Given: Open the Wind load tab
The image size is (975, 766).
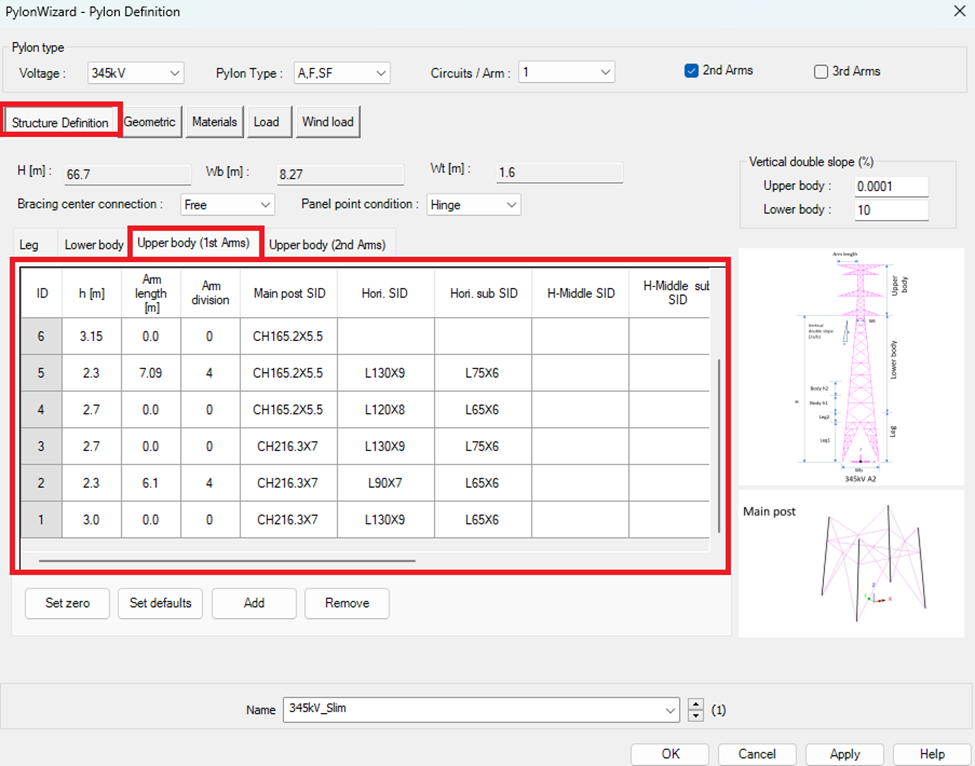Looking at the screenshot, I should click(x=327, y=122).
